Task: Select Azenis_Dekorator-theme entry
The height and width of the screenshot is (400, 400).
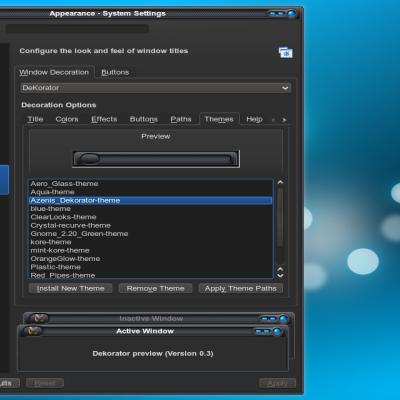Action: click(x=151, y=200)
